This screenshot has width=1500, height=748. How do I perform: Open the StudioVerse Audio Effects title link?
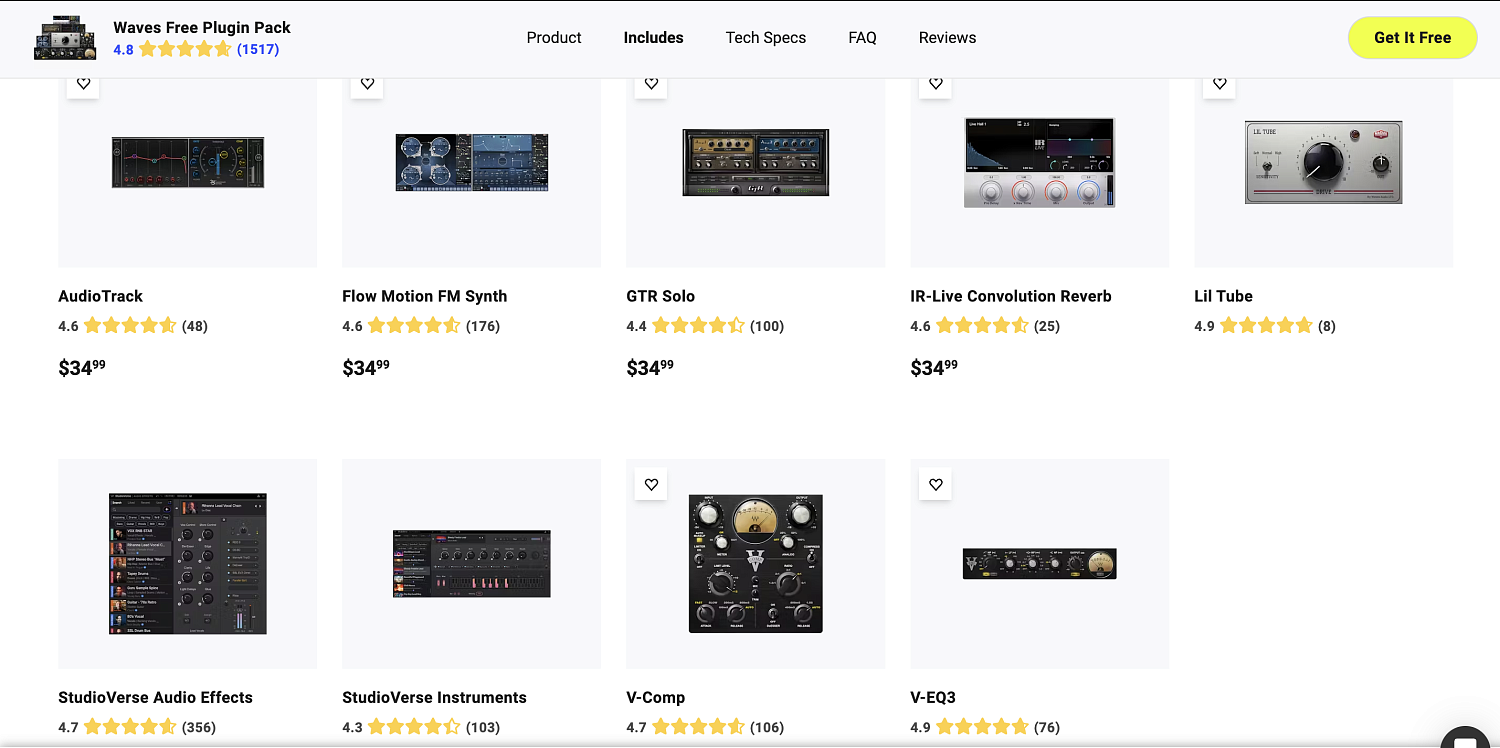tap(155, 697)
